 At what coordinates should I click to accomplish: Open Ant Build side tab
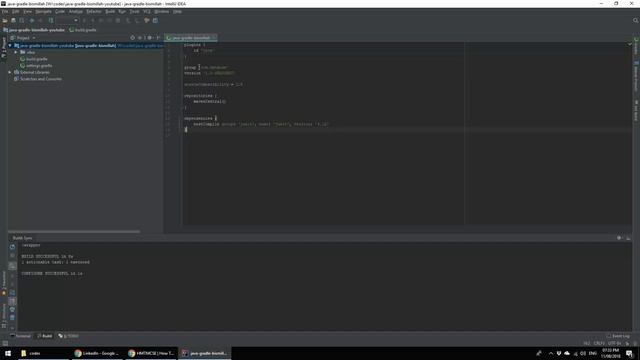coord(636,110)
